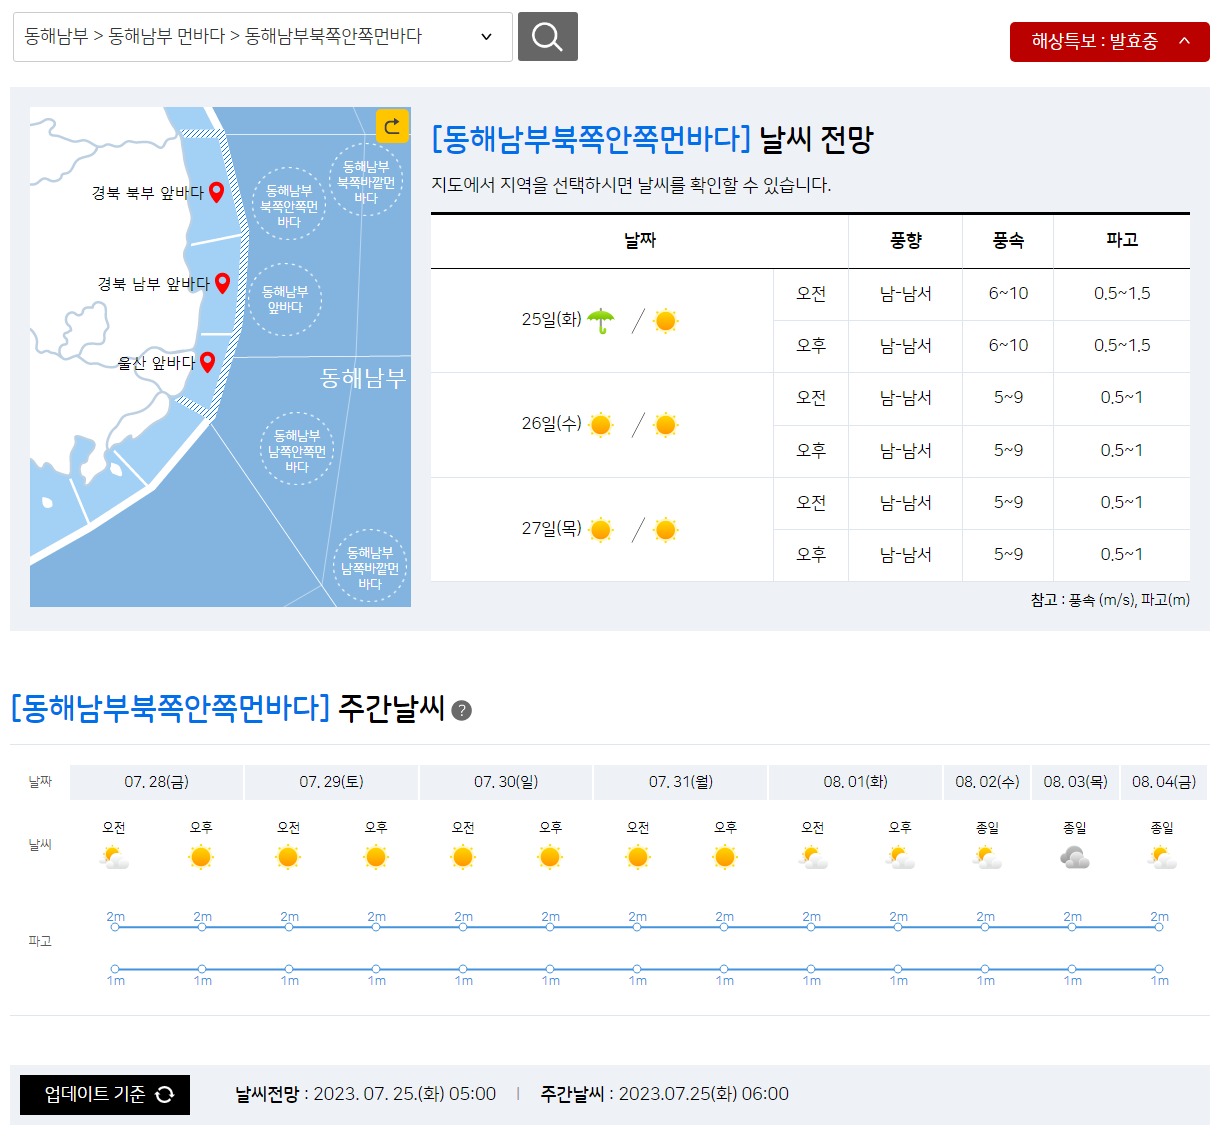Click 07.30(일) morning sunny icon

[x=463, y=857]
